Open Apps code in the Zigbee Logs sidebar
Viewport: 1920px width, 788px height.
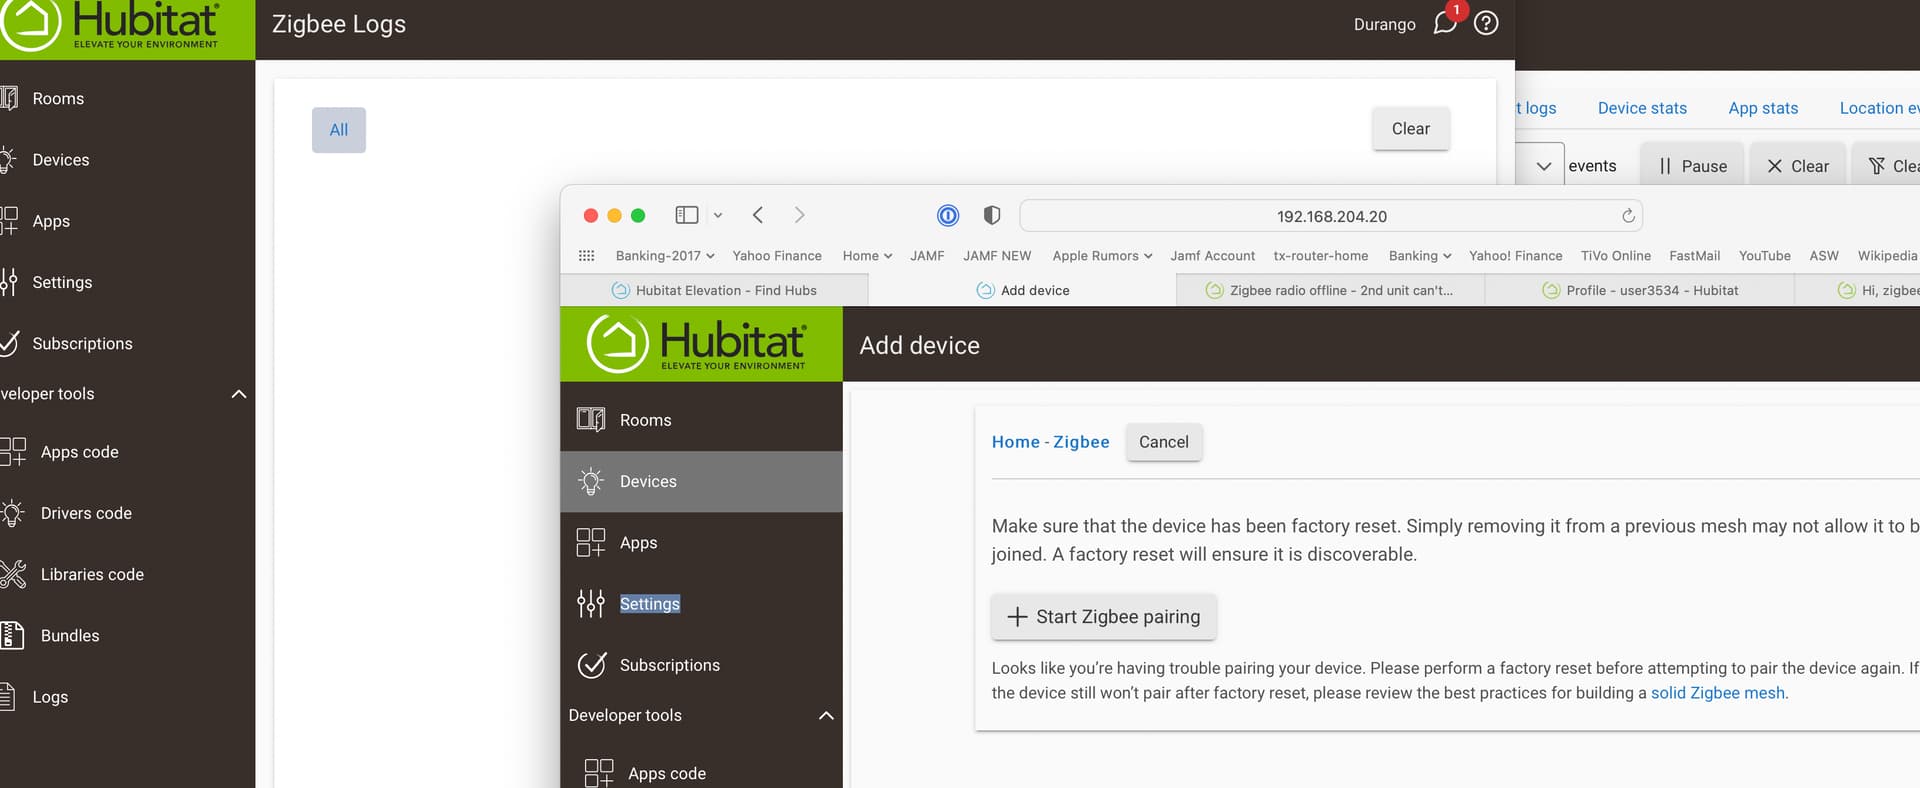pos(79,452)
